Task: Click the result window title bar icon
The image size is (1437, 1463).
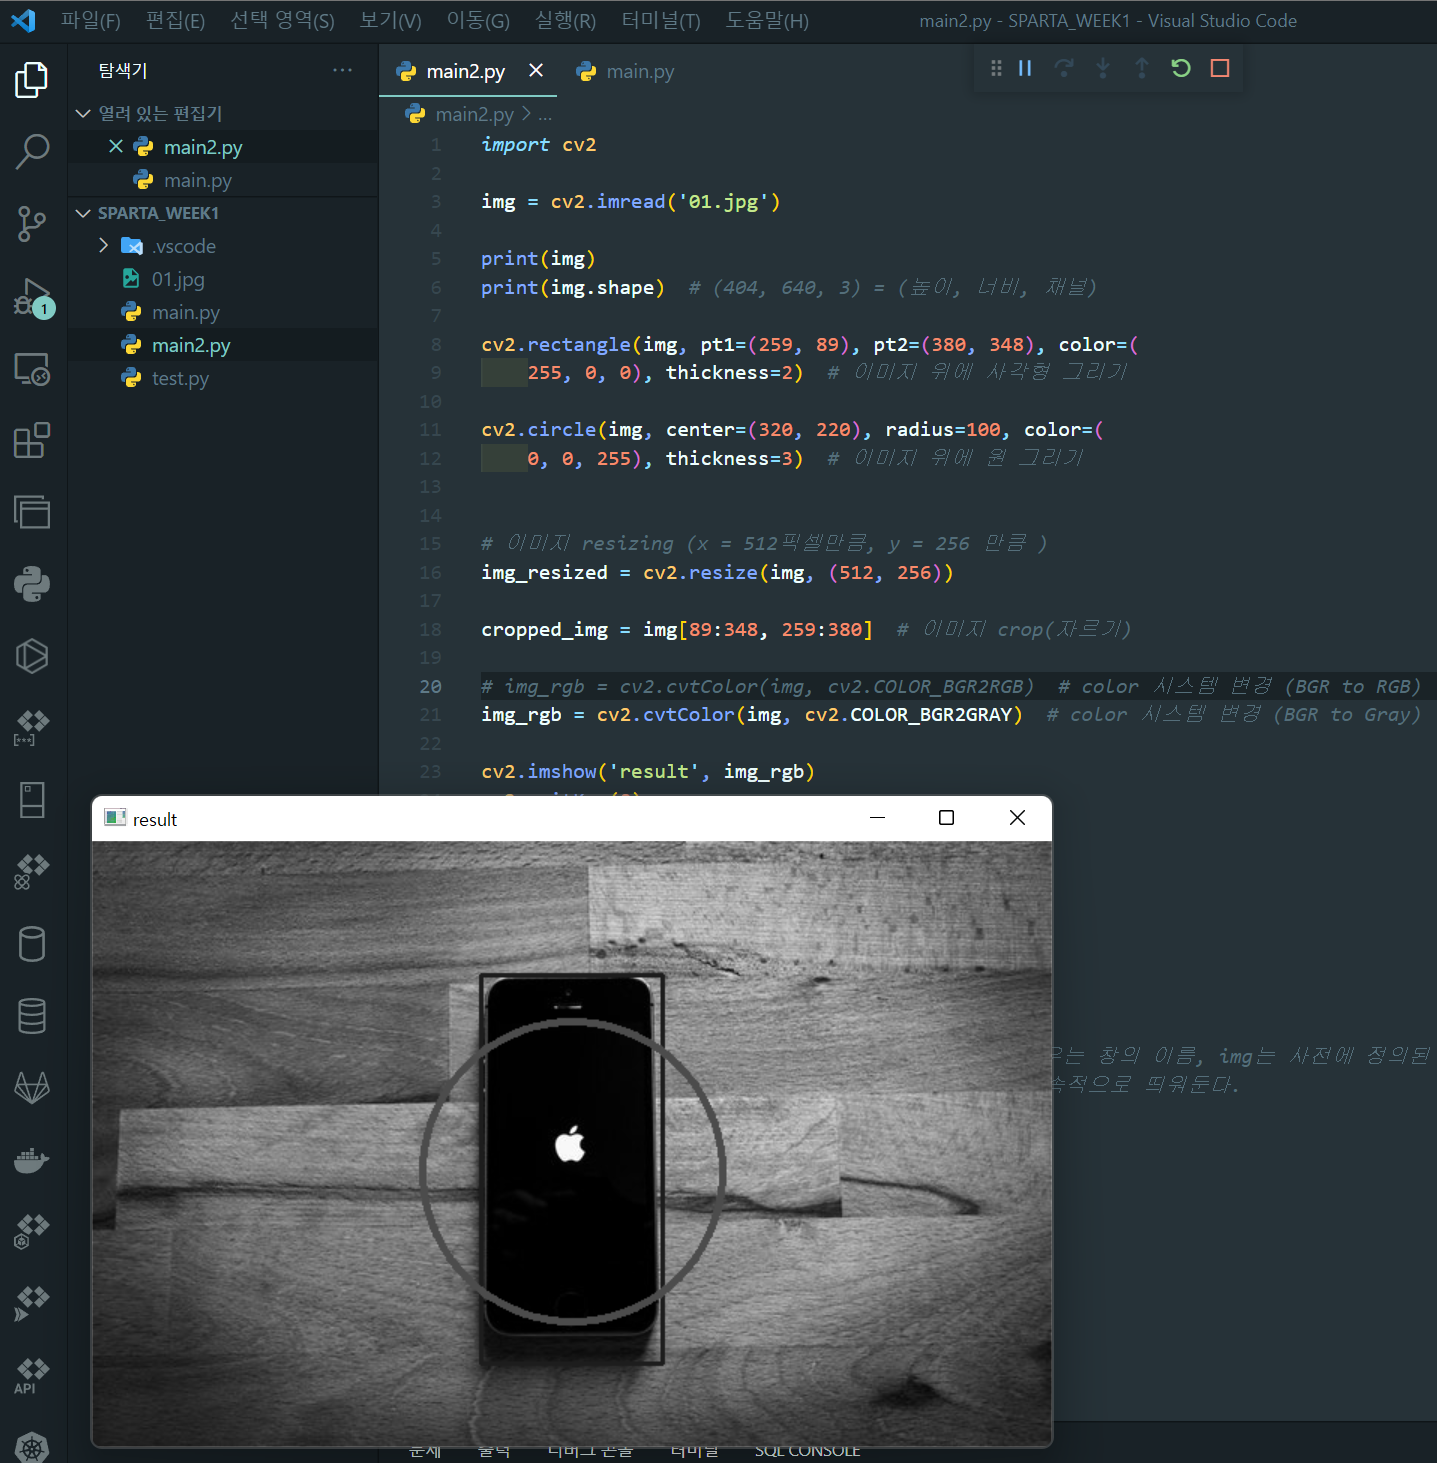Action: [x=115, y=818]
